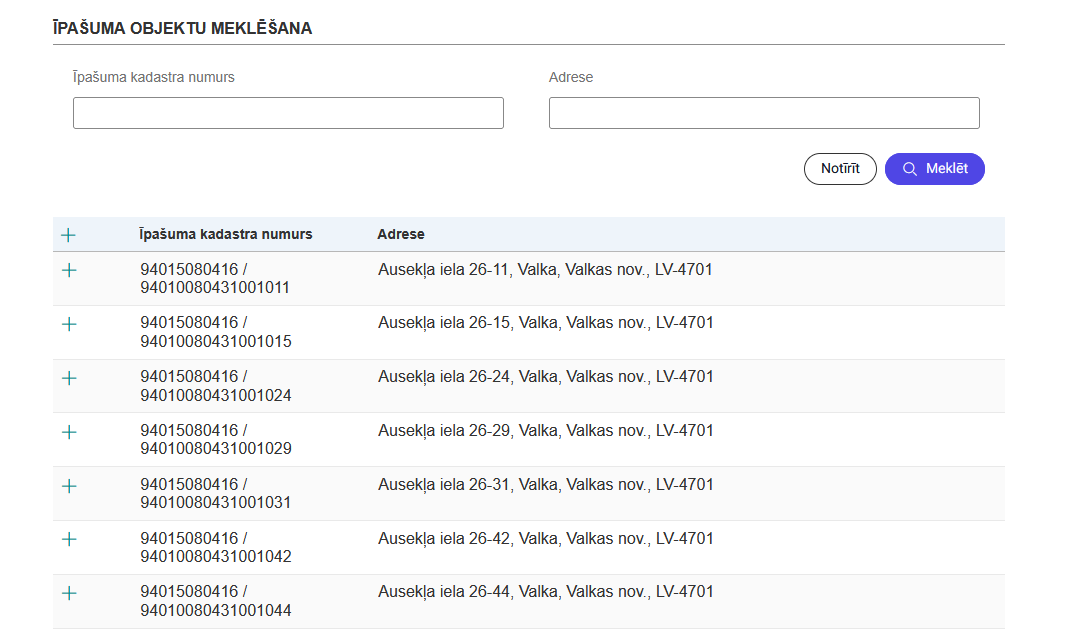Image resolution: width=1065 pixels, height=635 pixels.
Task: Click address Ausekļa iela 26-15, Valka
Action: pyautogui.click(x=545, y=323)
